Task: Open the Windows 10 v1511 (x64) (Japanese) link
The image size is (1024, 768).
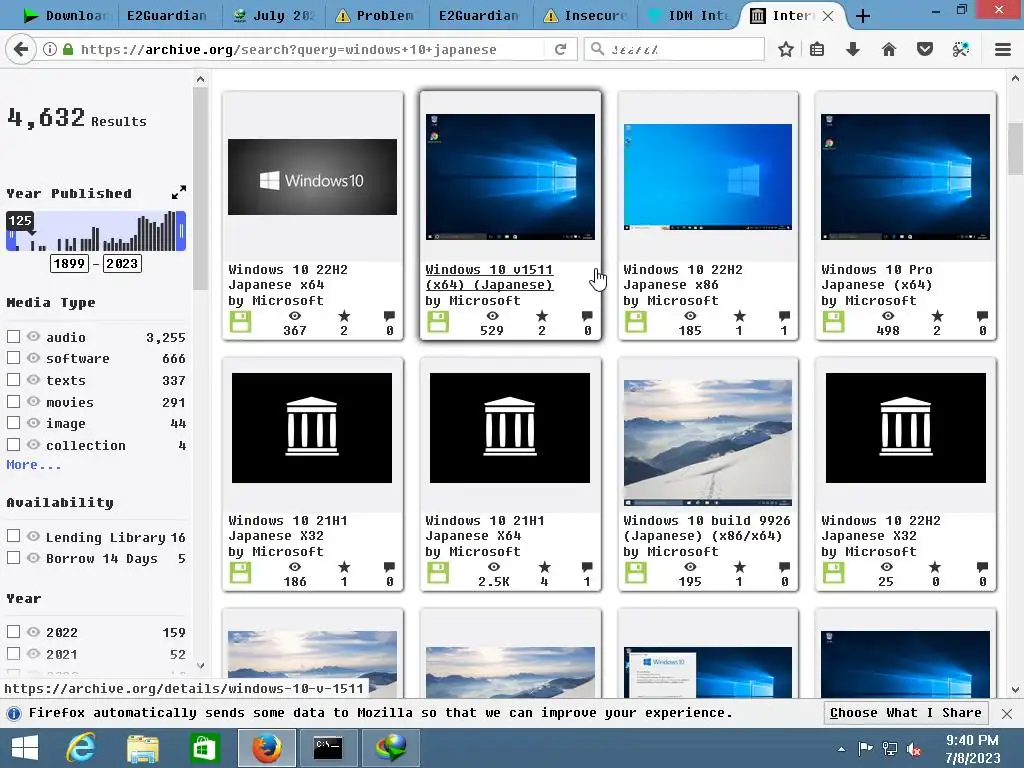Action: [x=489, y=277]
